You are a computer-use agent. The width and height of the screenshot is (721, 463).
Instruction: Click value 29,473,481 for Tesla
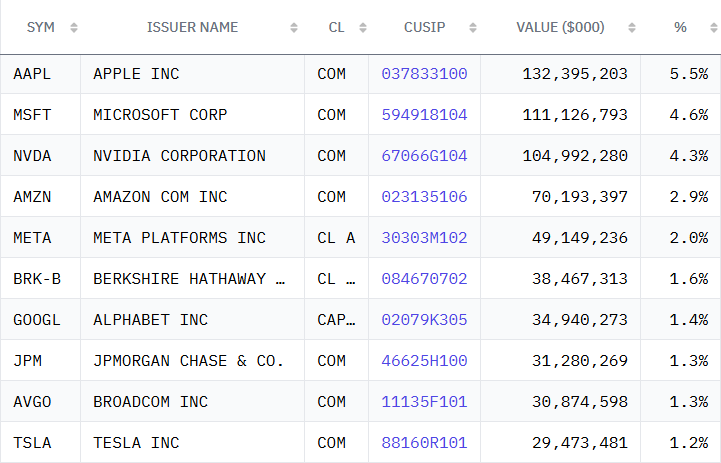pos(580,443)
